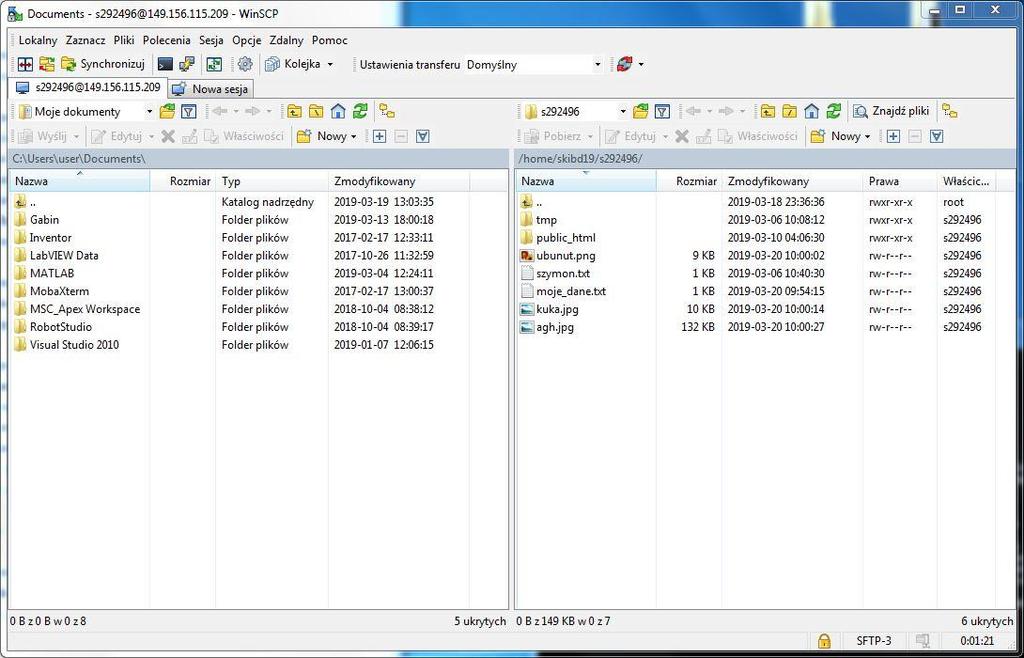This screenshot has width=1024, height=658.
Task: Click remote panel invert selection filter icon
Action: (x=936, y=136)
